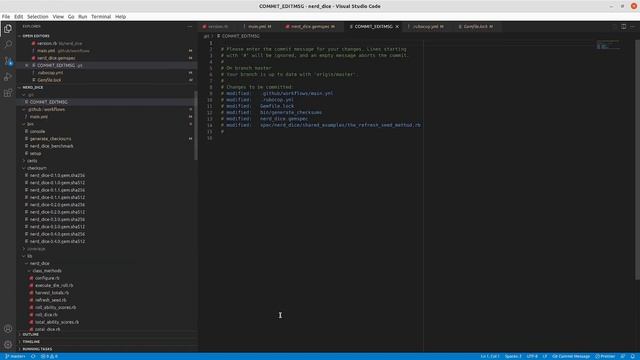Open the View menu

coord(58,17)
